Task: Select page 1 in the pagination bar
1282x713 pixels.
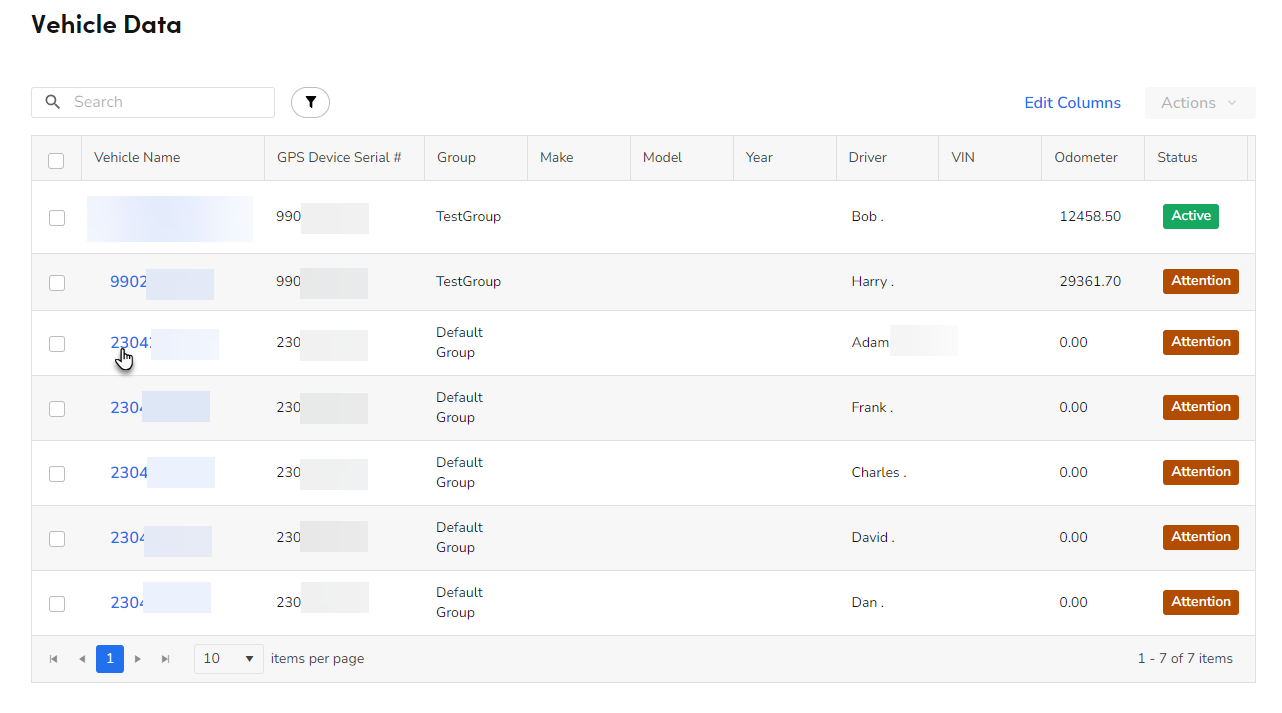Action: pos(110,659)
